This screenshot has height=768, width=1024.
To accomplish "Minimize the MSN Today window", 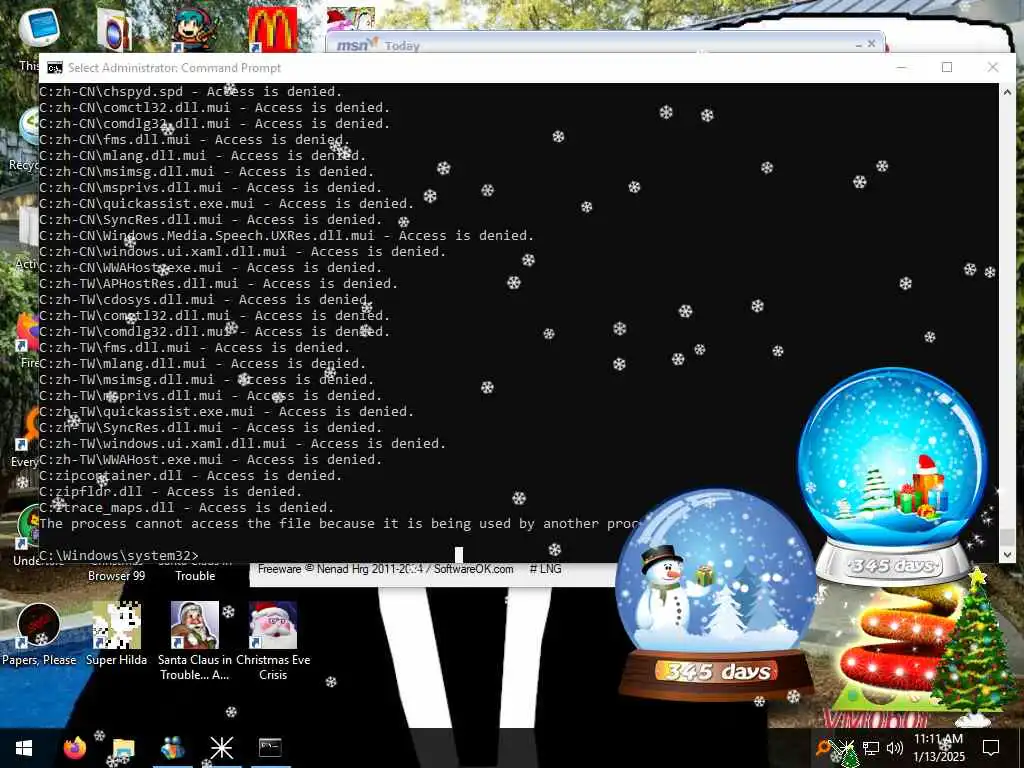I will coord(858,45).
